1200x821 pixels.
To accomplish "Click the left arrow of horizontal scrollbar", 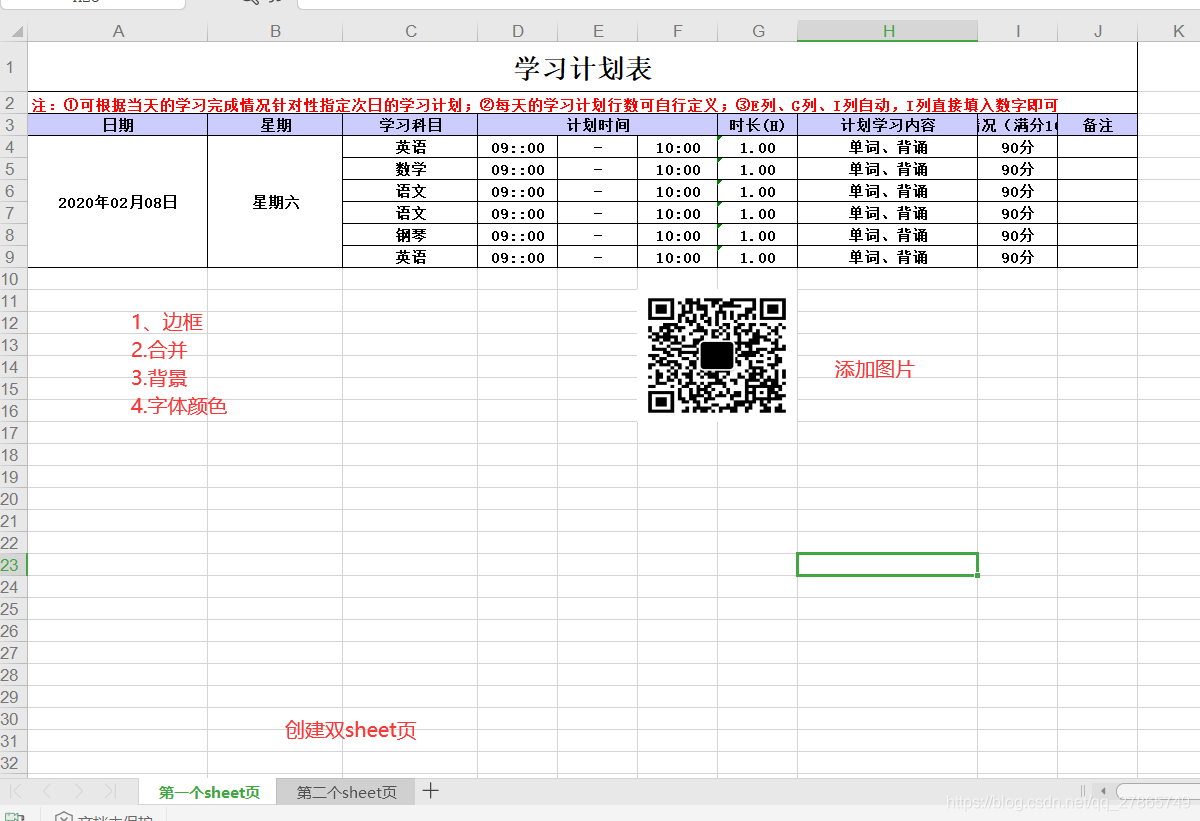I will (1103, 790).
